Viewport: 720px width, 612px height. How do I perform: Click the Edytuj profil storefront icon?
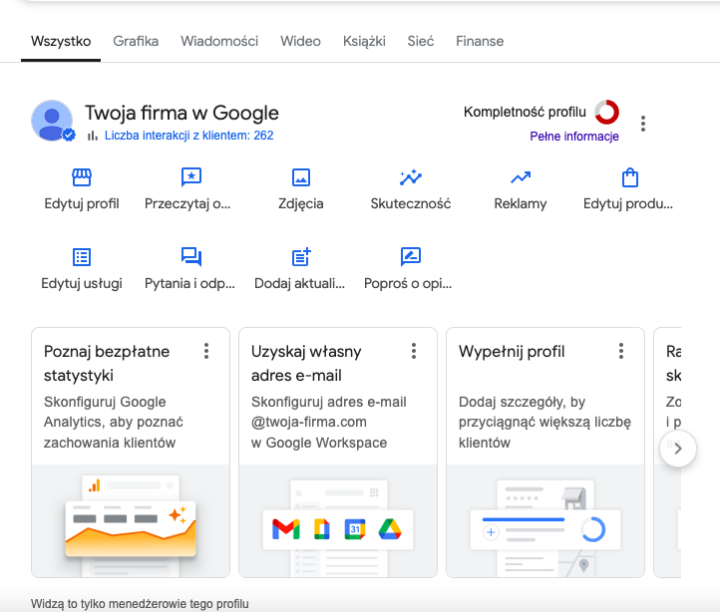[x=82, y=178]
